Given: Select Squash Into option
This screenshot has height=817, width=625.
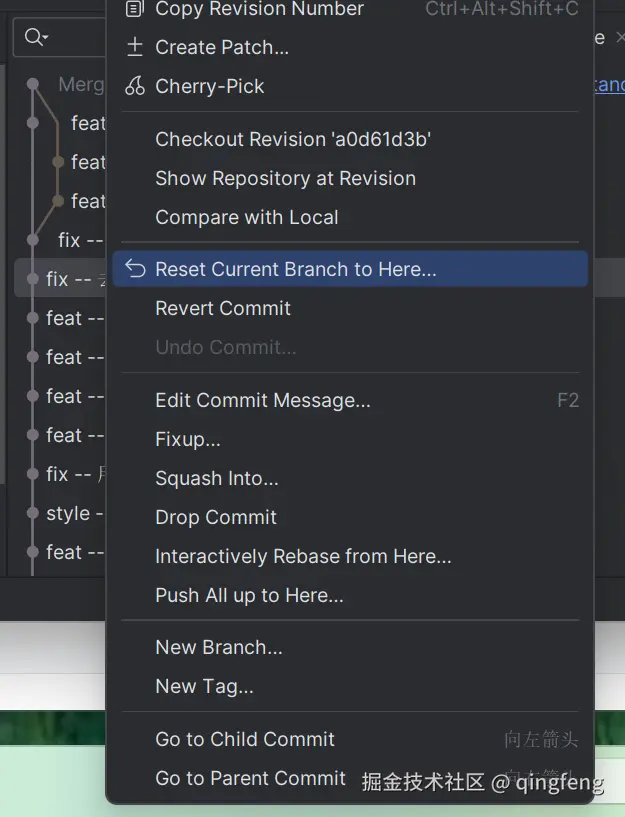Looking at the screenshot, I should point(217,479).
